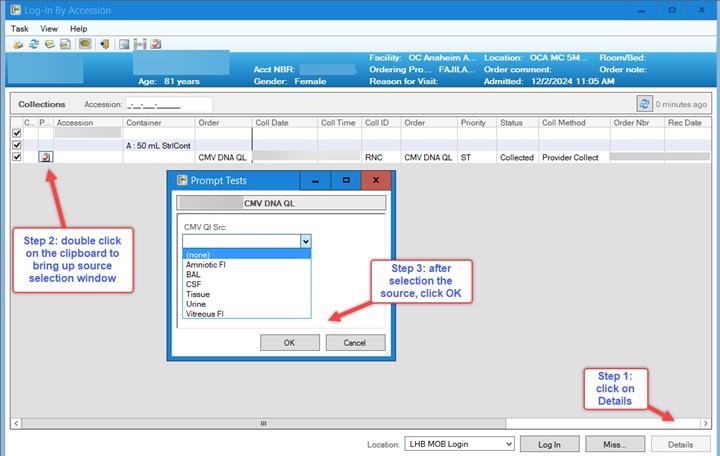Screen dimensions: 720x456
Task: Select Urine from the source list
Action: coord(196,304)
